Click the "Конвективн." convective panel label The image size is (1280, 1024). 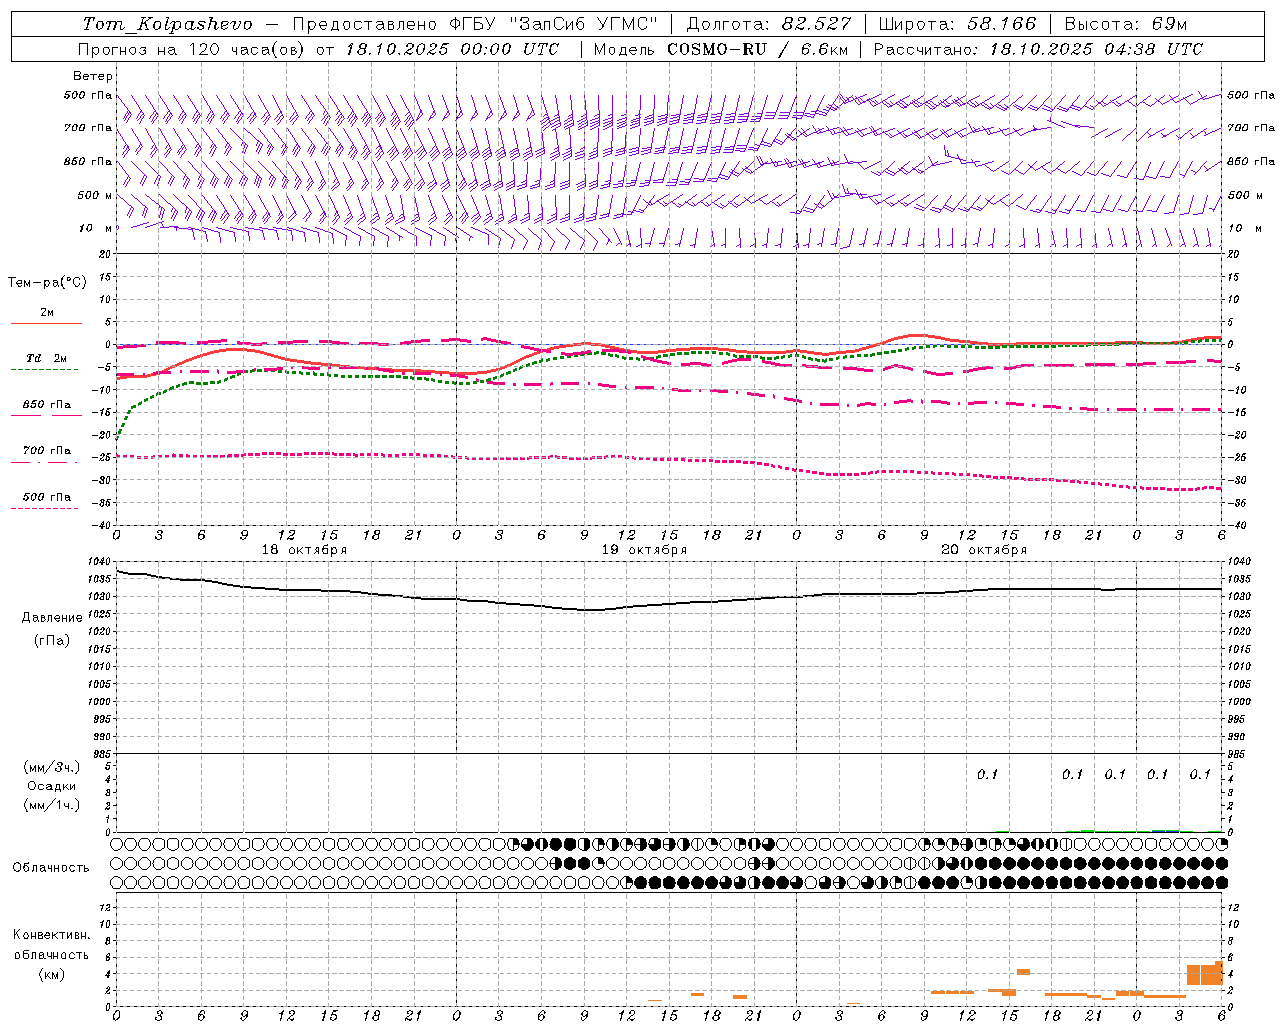(51, 935)
